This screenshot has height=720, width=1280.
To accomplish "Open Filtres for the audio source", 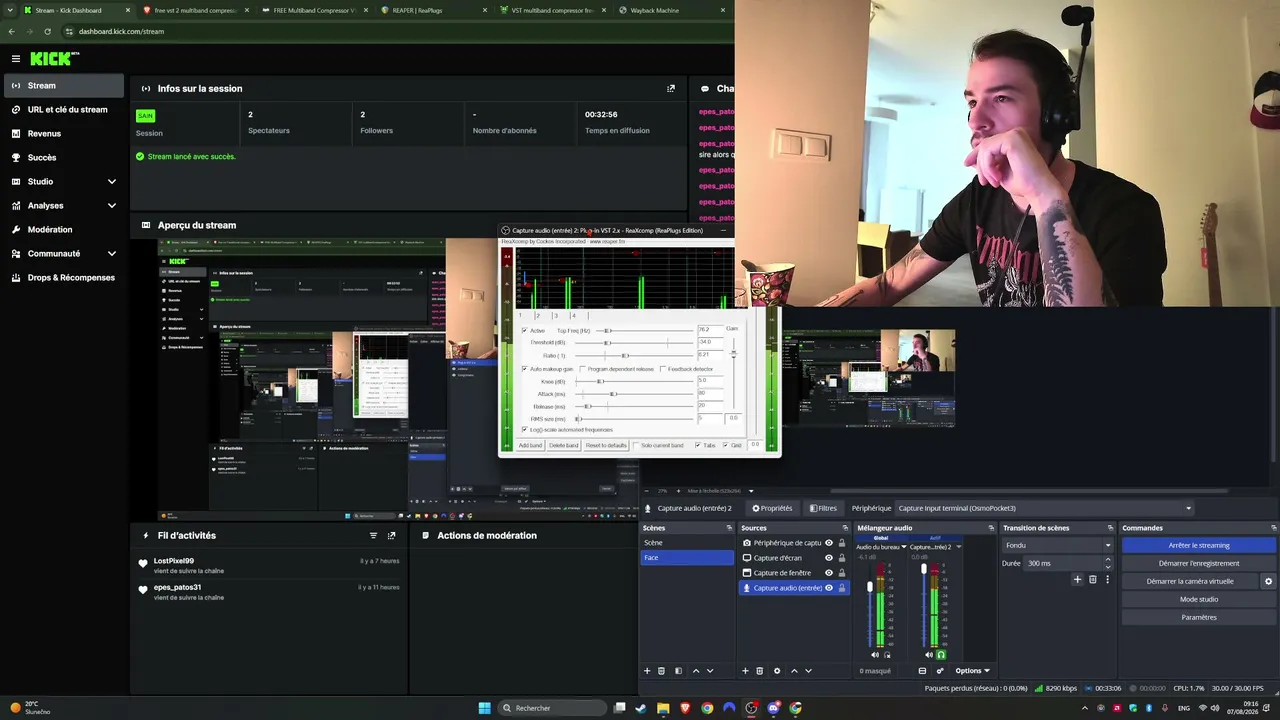I will (x=823, y=508).
